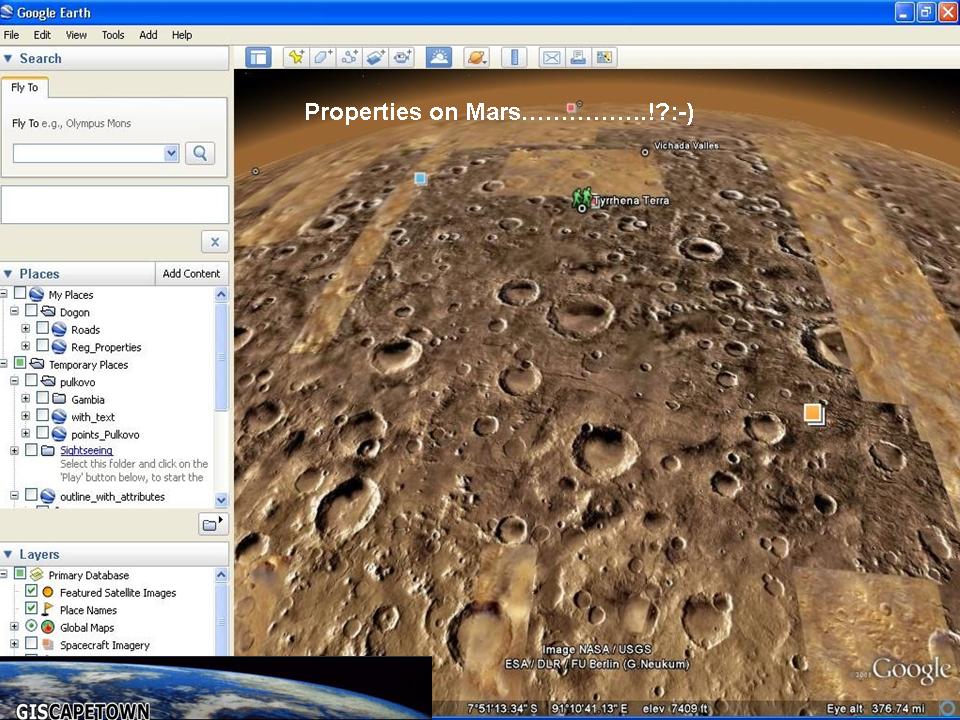
Task: Click the search magnifier button
Action: tap(200, 153)
